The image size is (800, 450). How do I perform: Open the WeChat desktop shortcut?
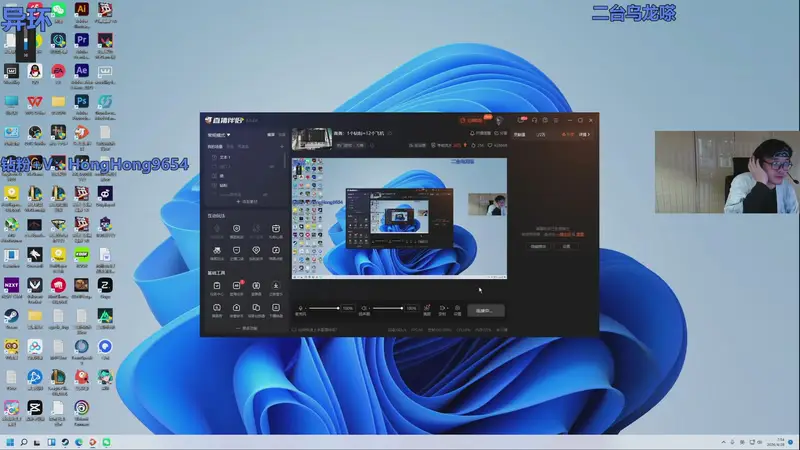[58, 10]
